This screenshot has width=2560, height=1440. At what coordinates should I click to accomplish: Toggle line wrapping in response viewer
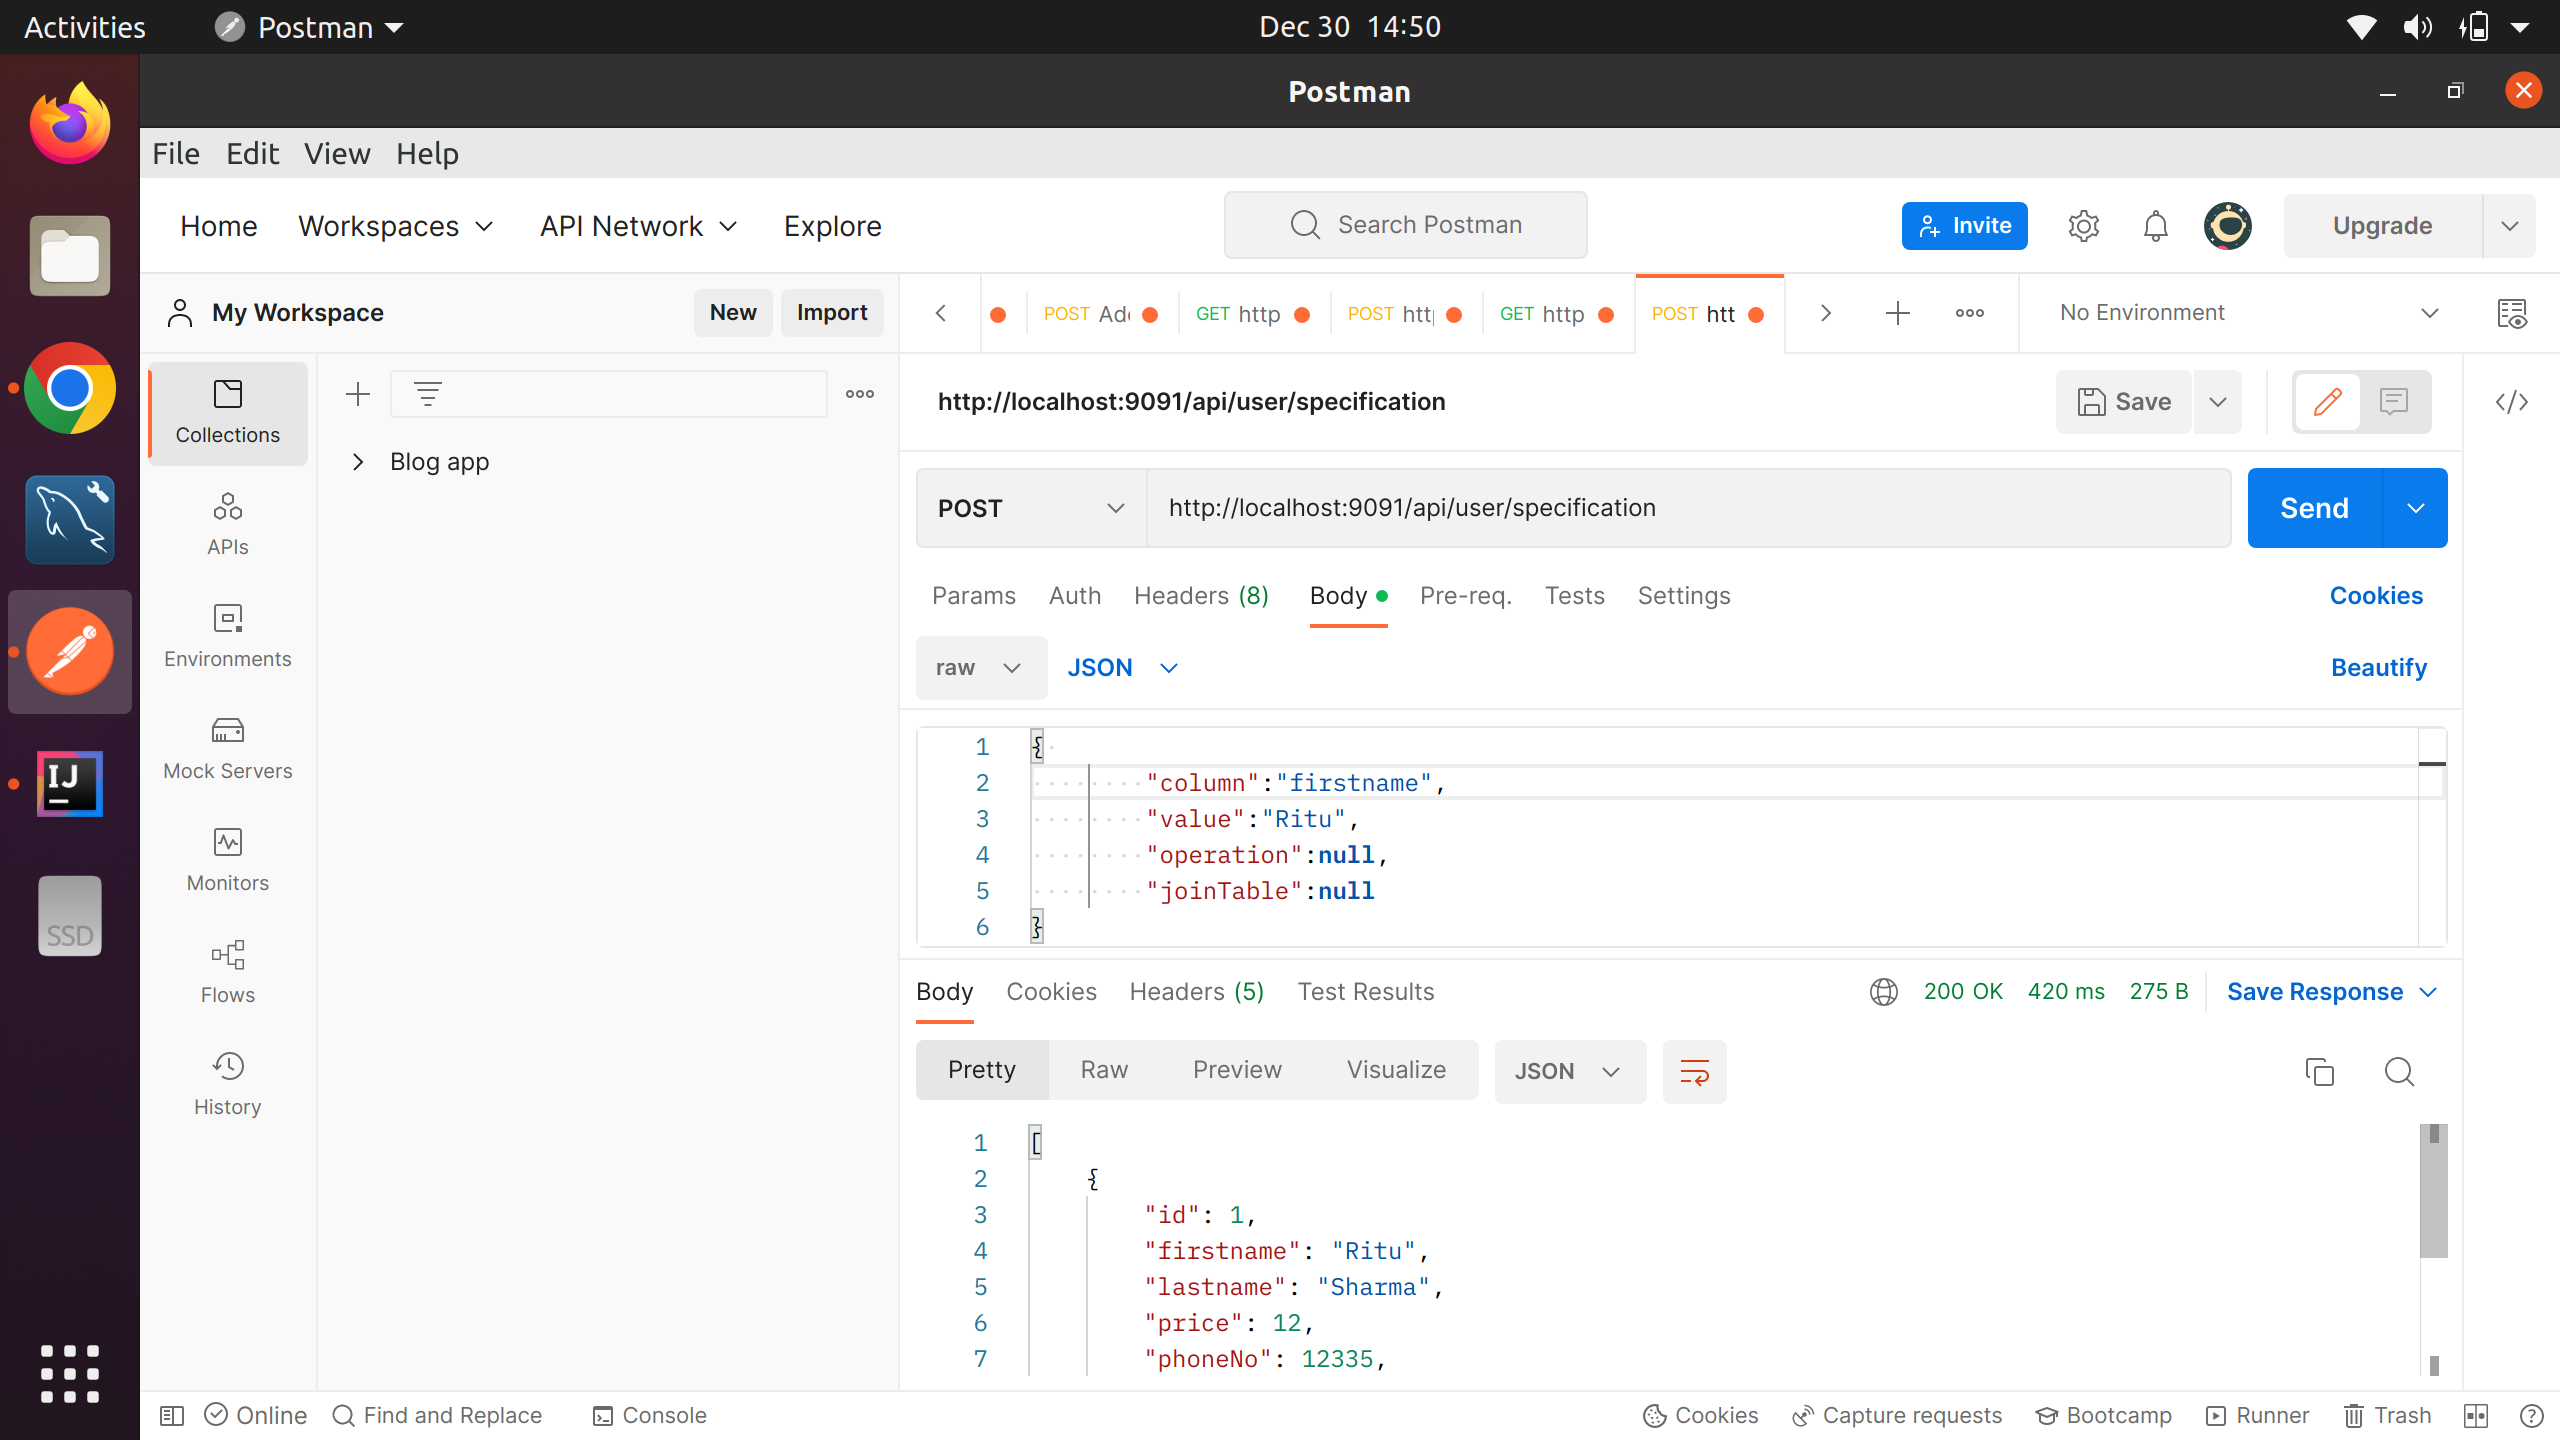point(1694,1071)
